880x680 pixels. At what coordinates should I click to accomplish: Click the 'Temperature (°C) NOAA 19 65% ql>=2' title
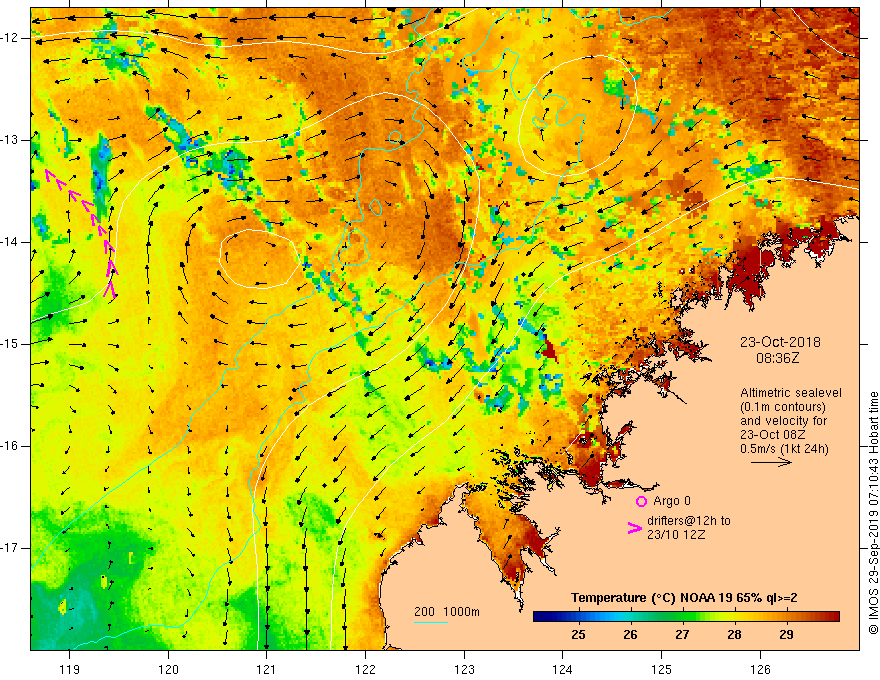tap(684, 598)
